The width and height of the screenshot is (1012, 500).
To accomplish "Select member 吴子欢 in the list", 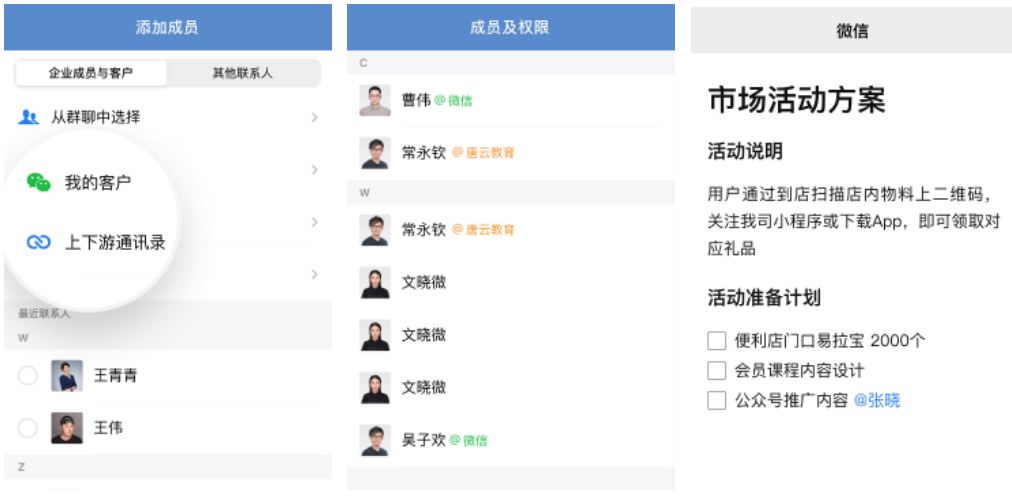I will point(422,440).
